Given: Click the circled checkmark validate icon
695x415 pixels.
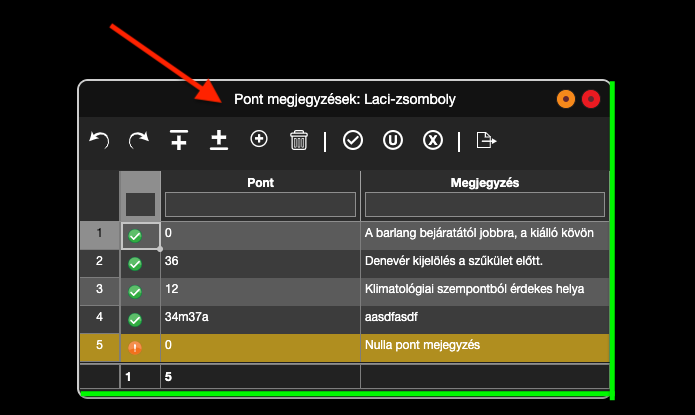Looking at the screenshot, I should [353, 141].
